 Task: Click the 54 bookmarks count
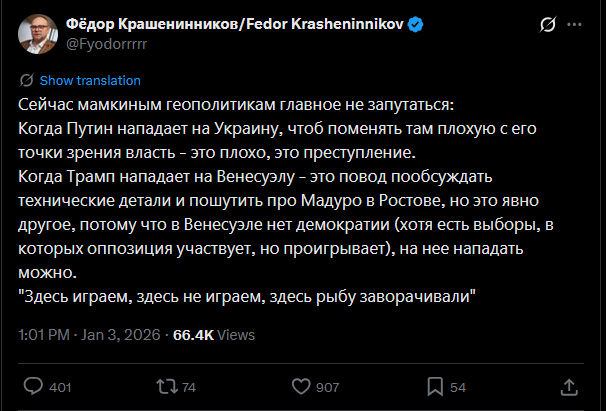458,387
